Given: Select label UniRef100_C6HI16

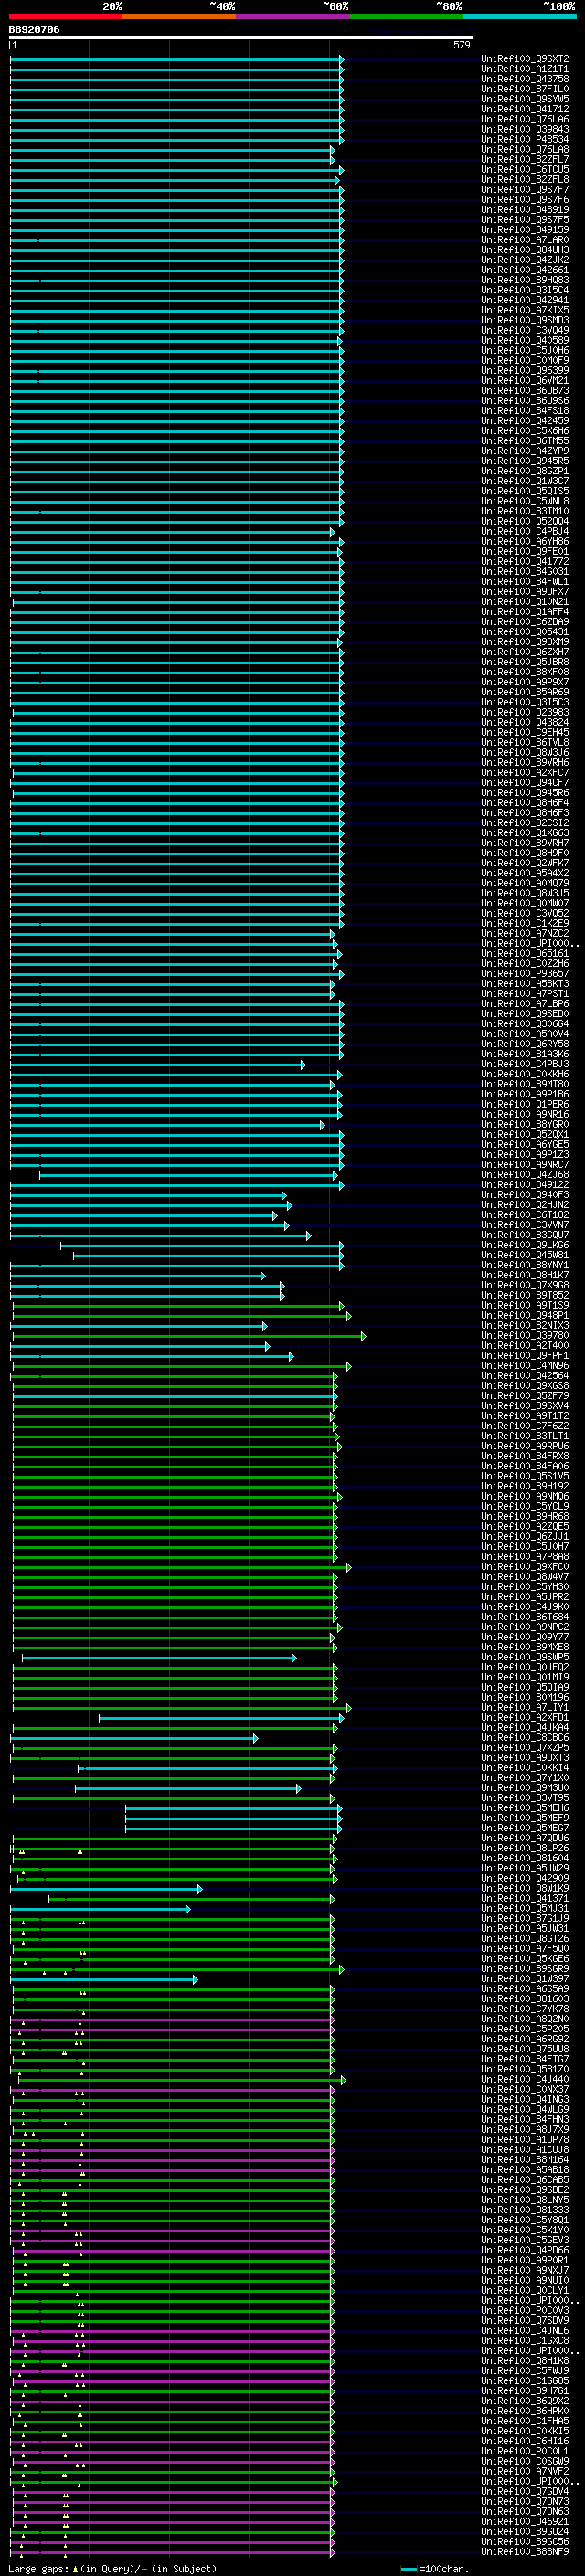Looking at the screenshot, I should click(525, 2441).
